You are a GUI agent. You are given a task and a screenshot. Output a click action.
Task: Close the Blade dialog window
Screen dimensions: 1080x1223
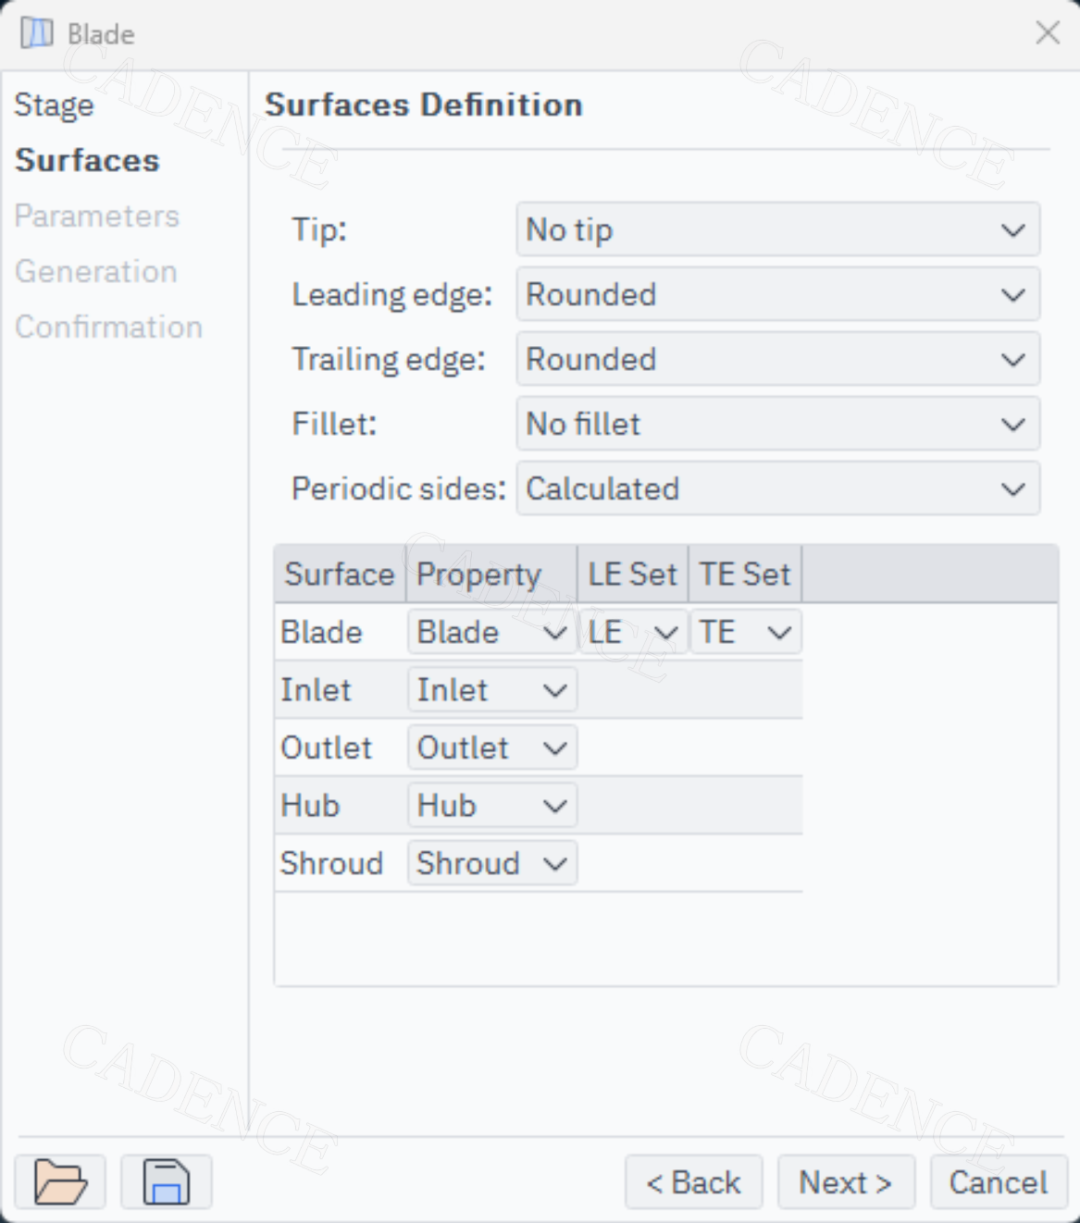pos(1047,33)
